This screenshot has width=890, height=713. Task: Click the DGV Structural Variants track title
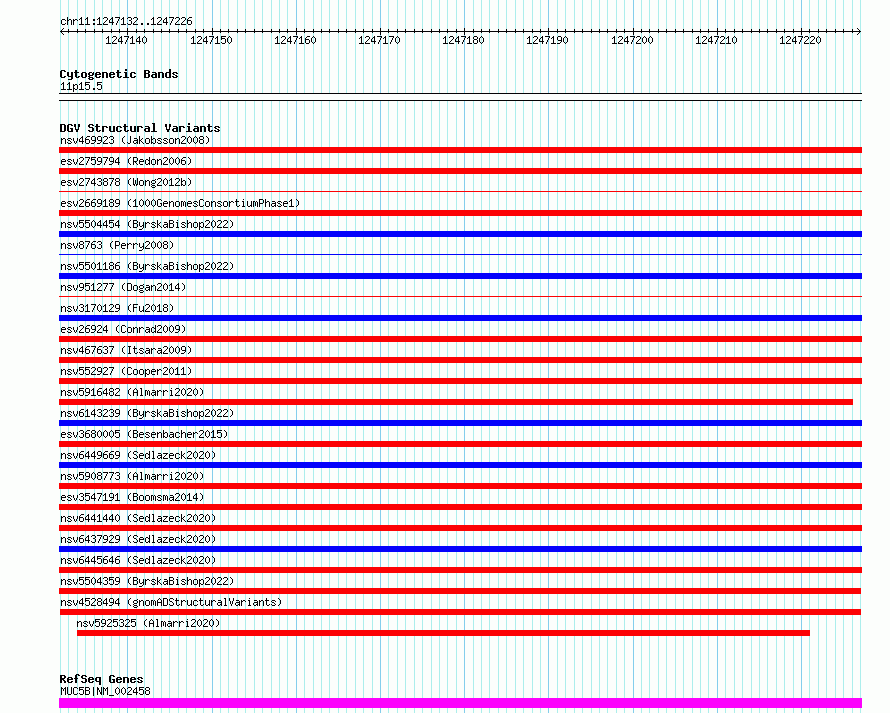140,128
